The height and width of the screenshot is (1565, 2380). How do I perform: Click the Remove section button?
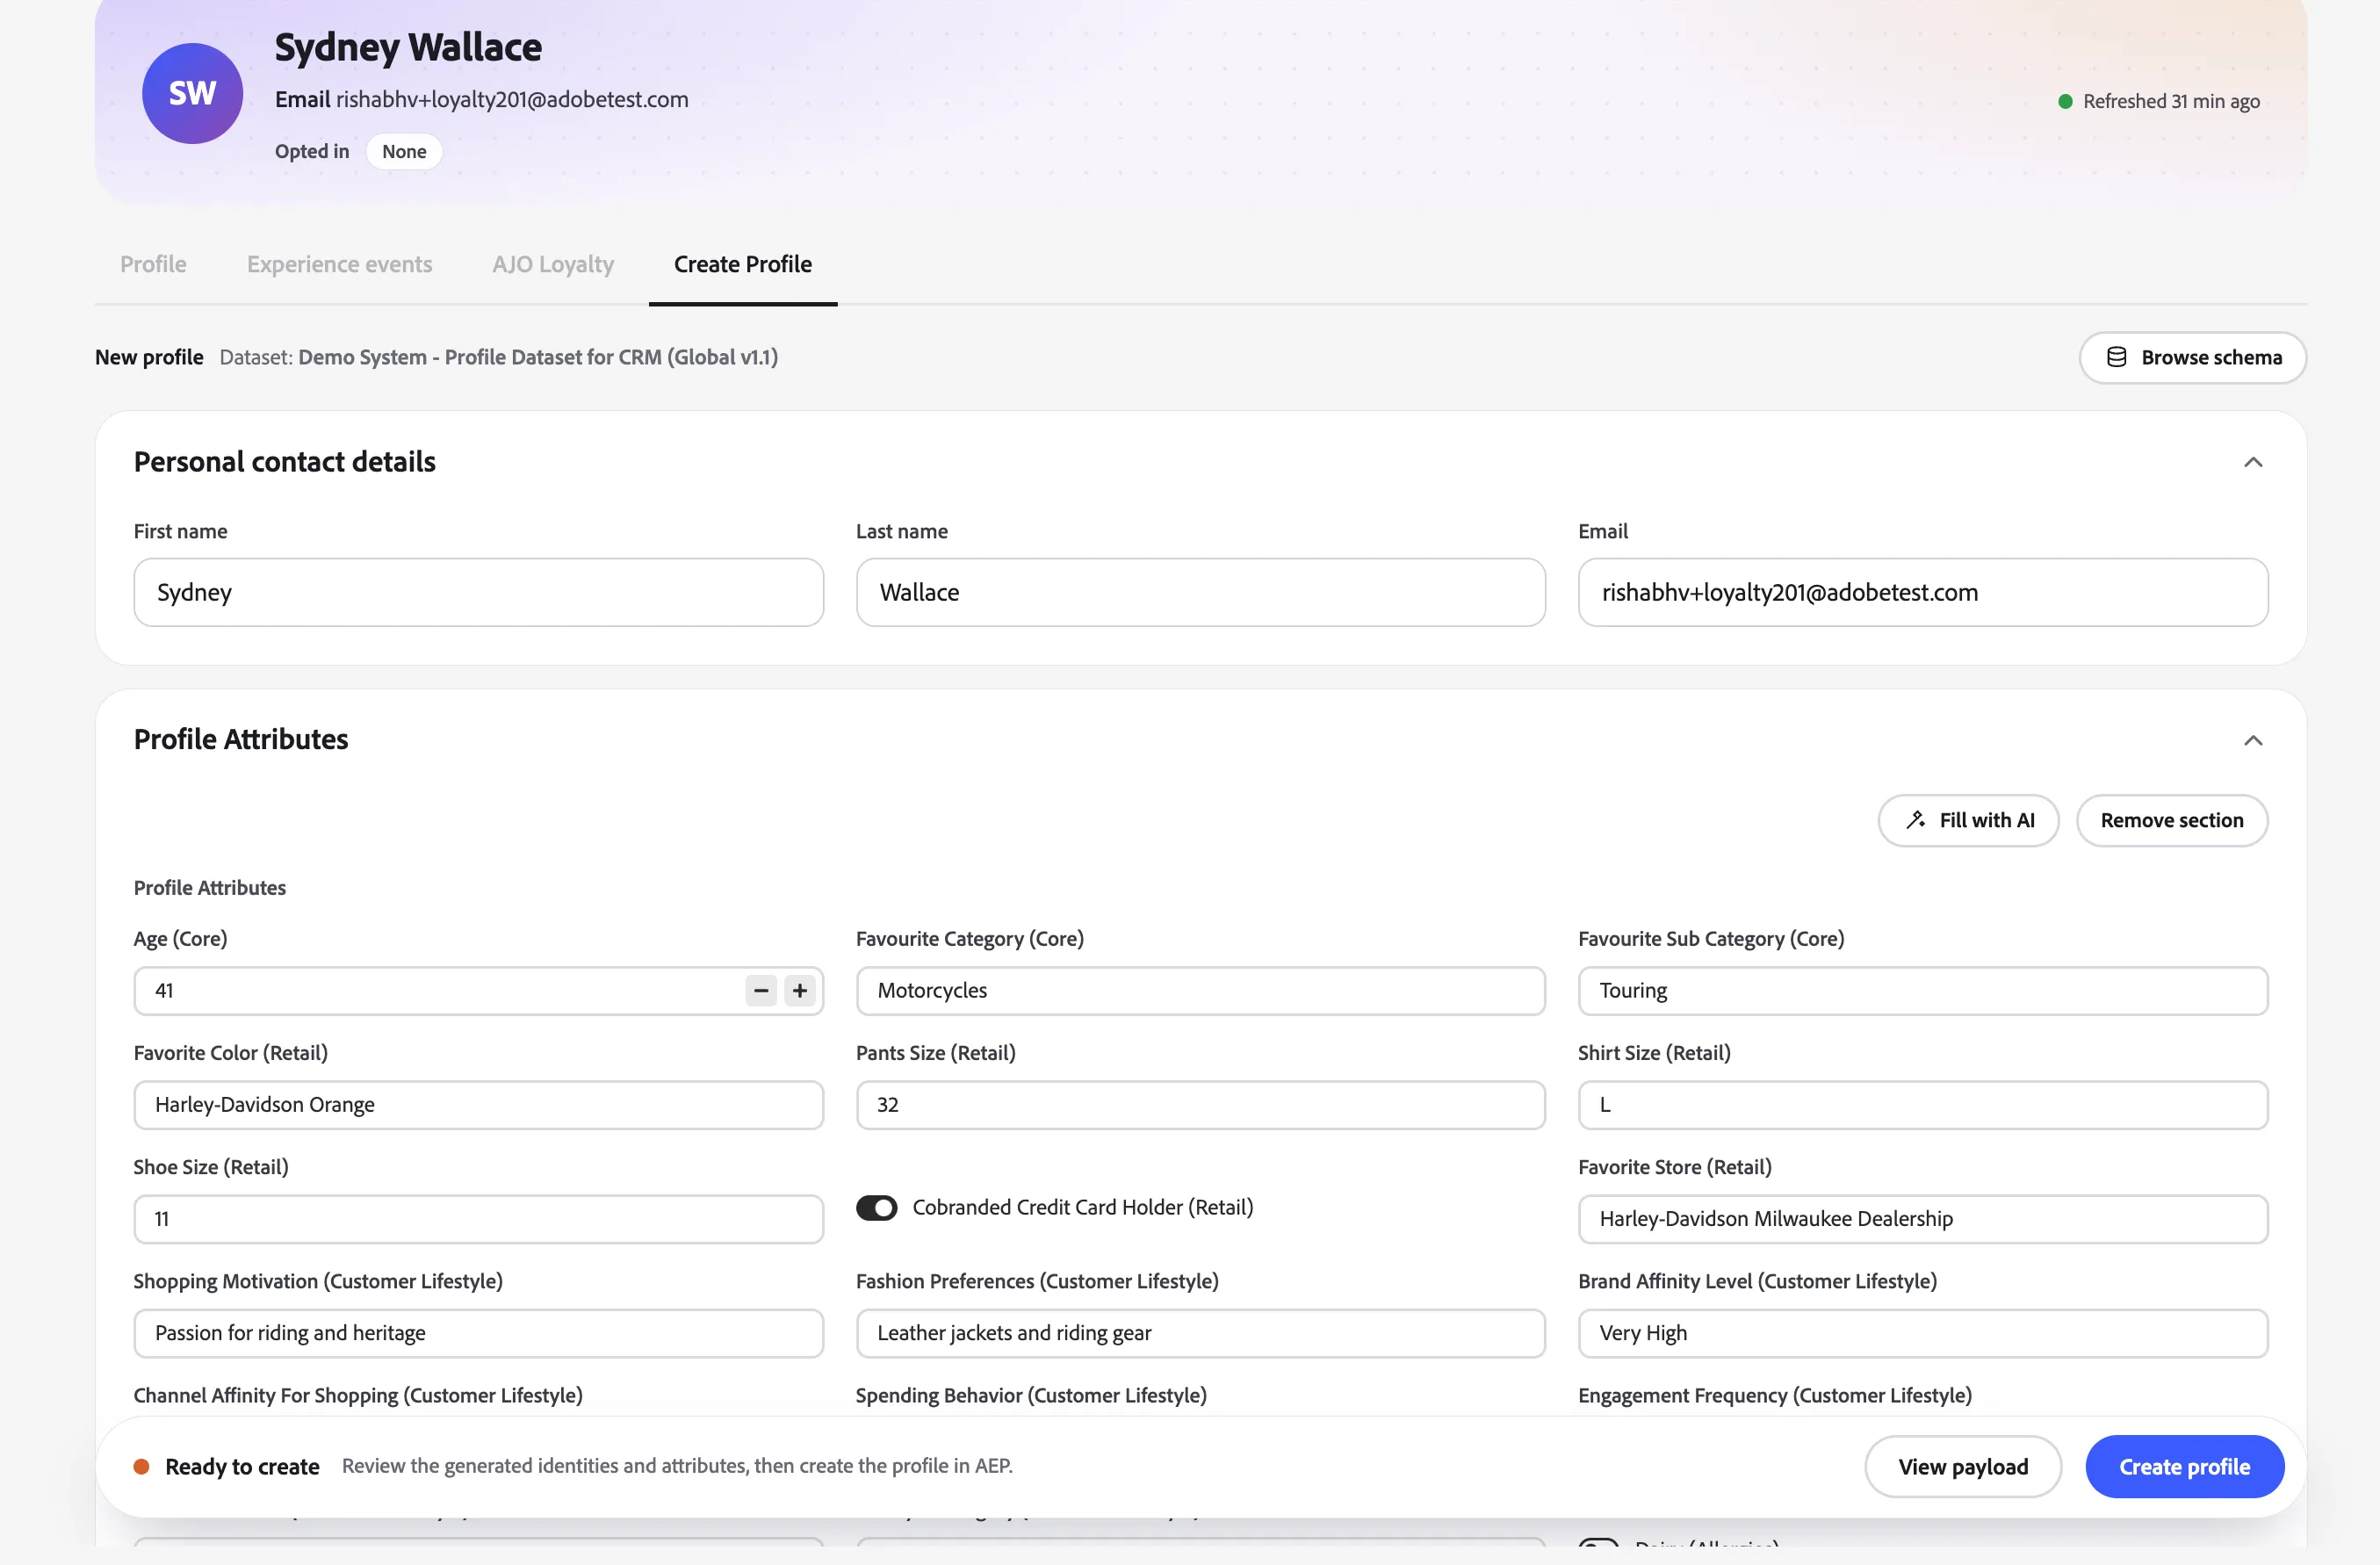tap(2171, 820)
